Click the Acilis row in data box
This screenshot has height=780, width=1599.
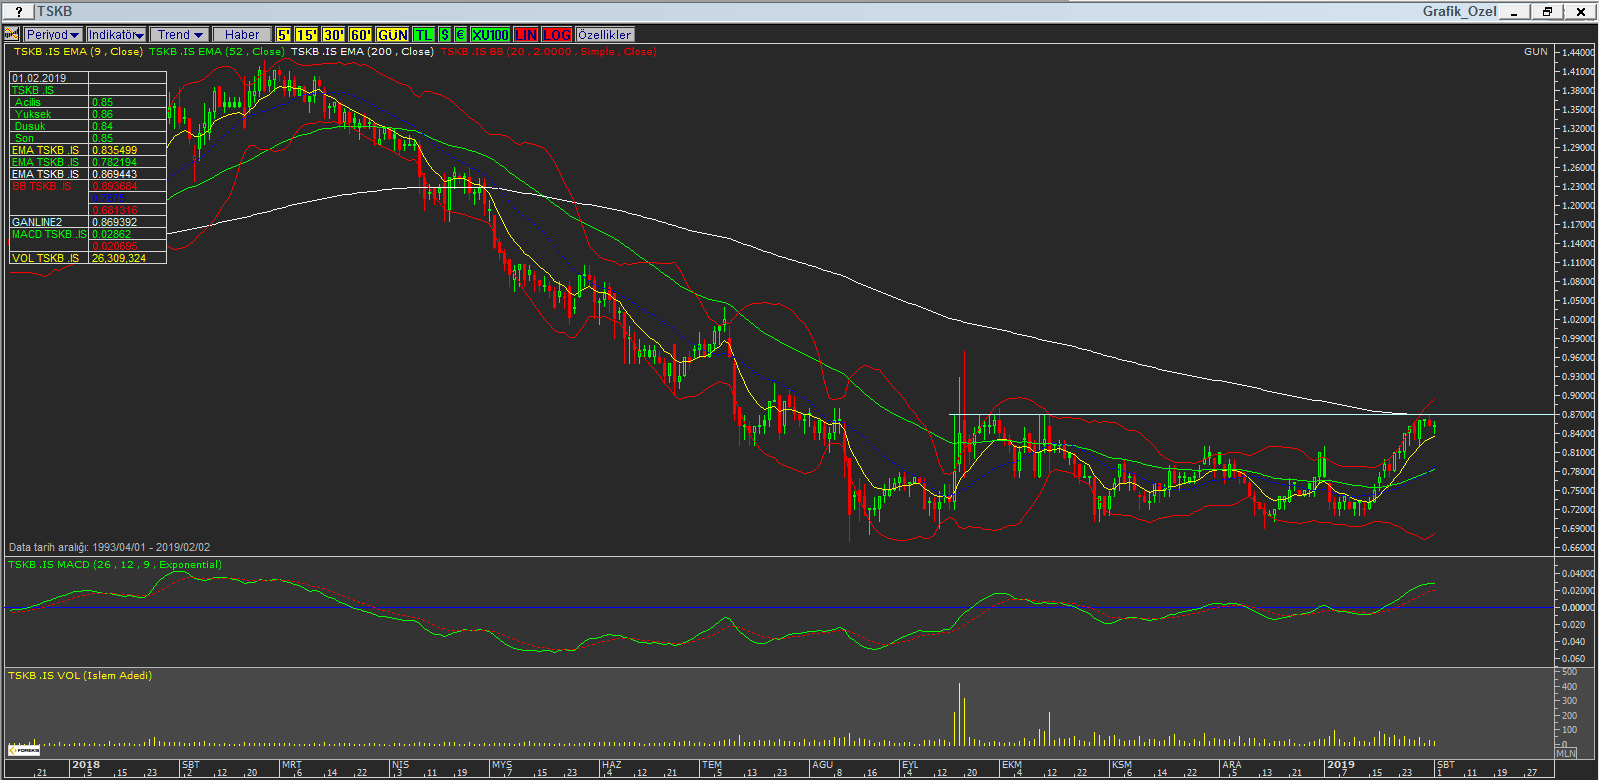pyautogui.click(x=88, y=102)
